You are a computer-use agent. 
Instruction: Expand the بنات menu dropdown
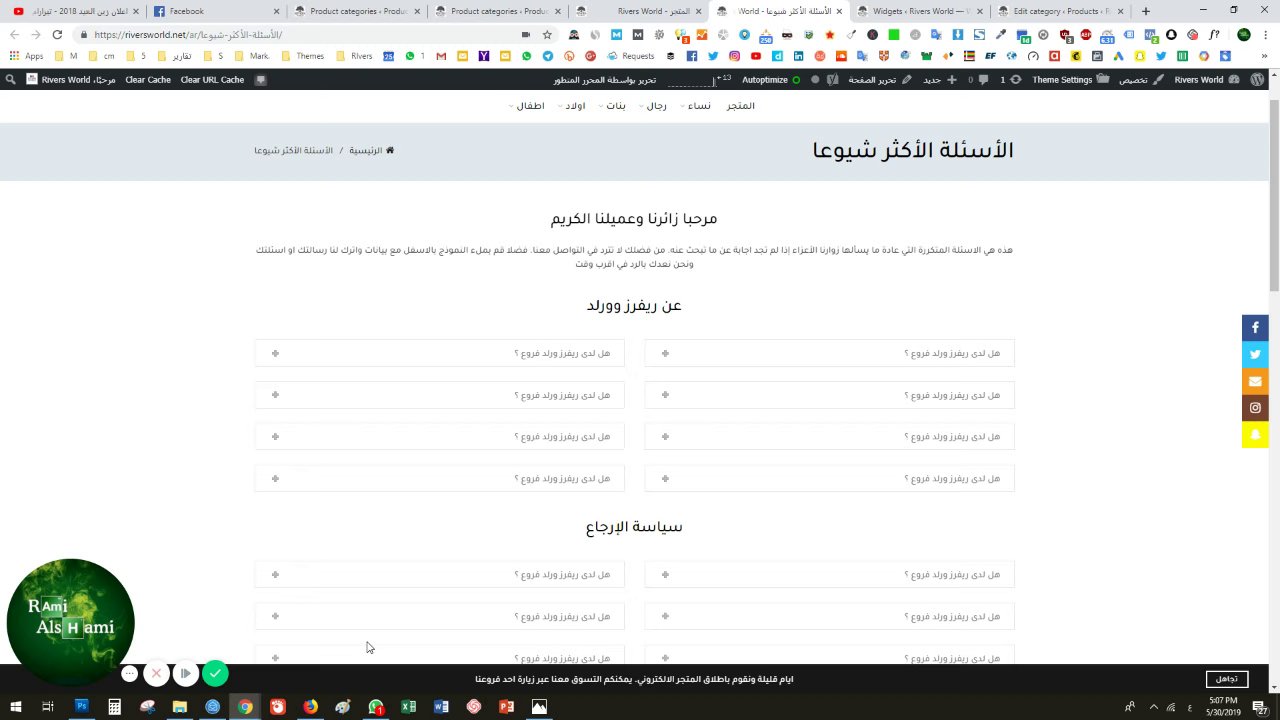(x=612, y=105)
